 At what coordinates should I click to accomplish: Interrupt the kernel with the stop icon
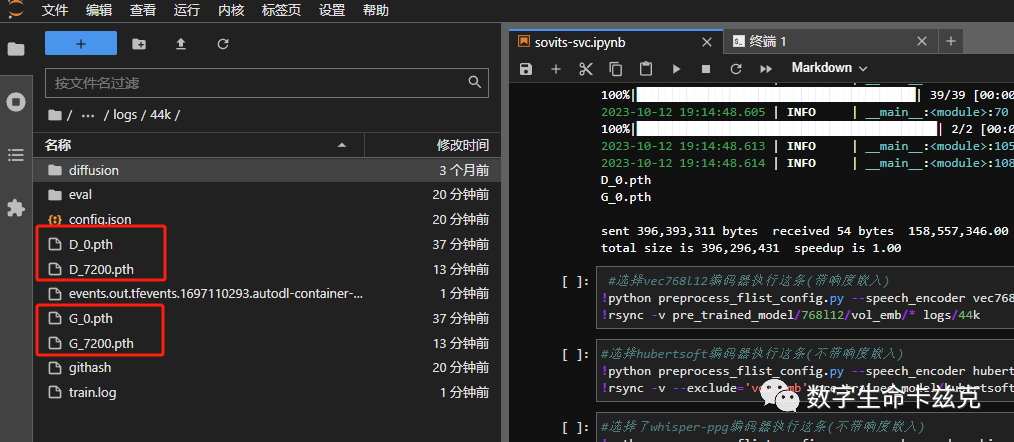(x=706, y=69)
